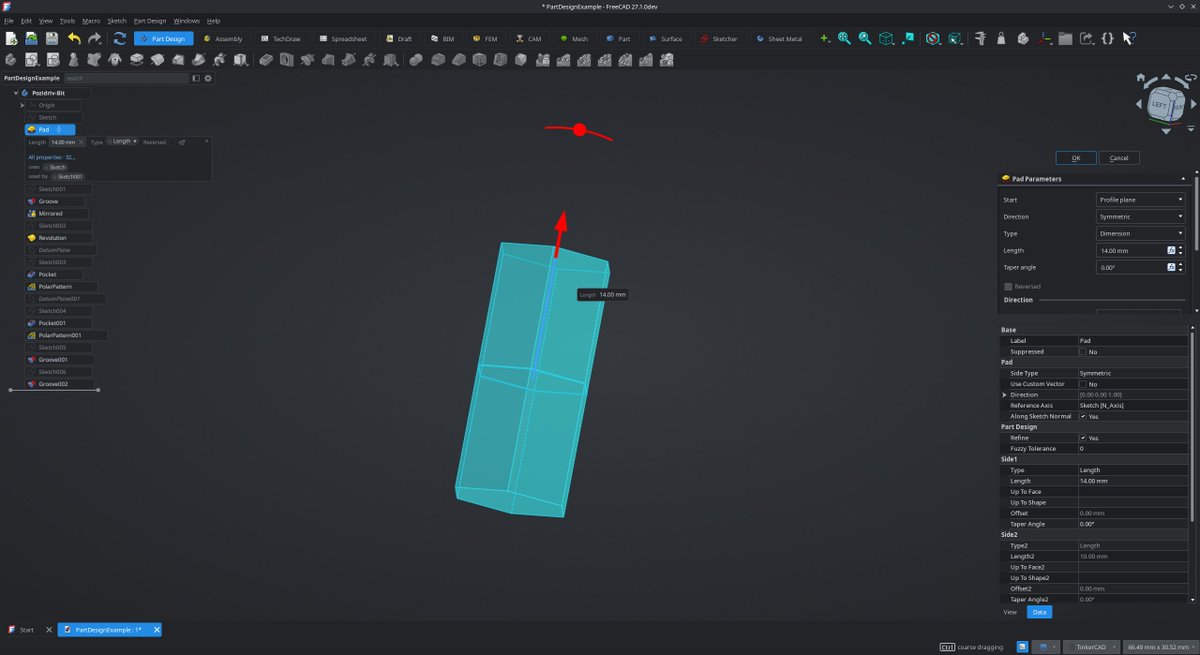The height and width of the screenshot is (655, 1200).
Task: Toggle the Suppressed property checkbox
Action: (x=1083, y=352)
